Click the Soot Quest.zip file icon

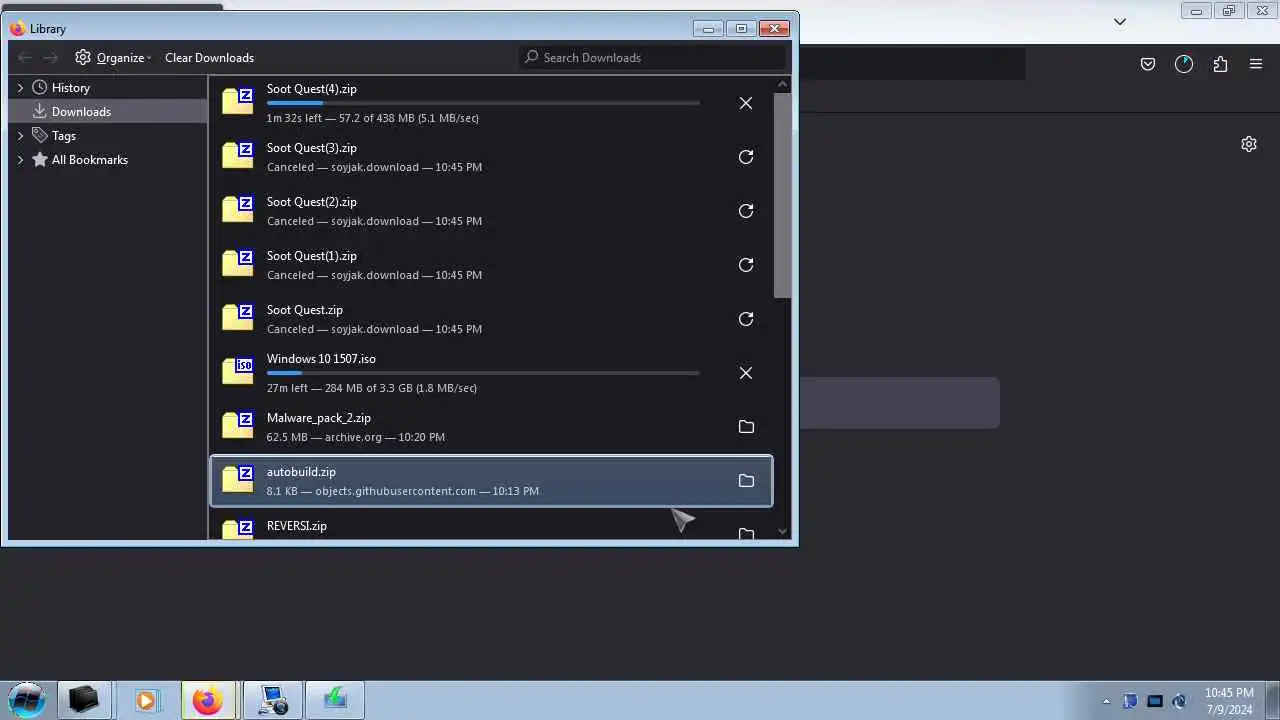coord(238,317)
